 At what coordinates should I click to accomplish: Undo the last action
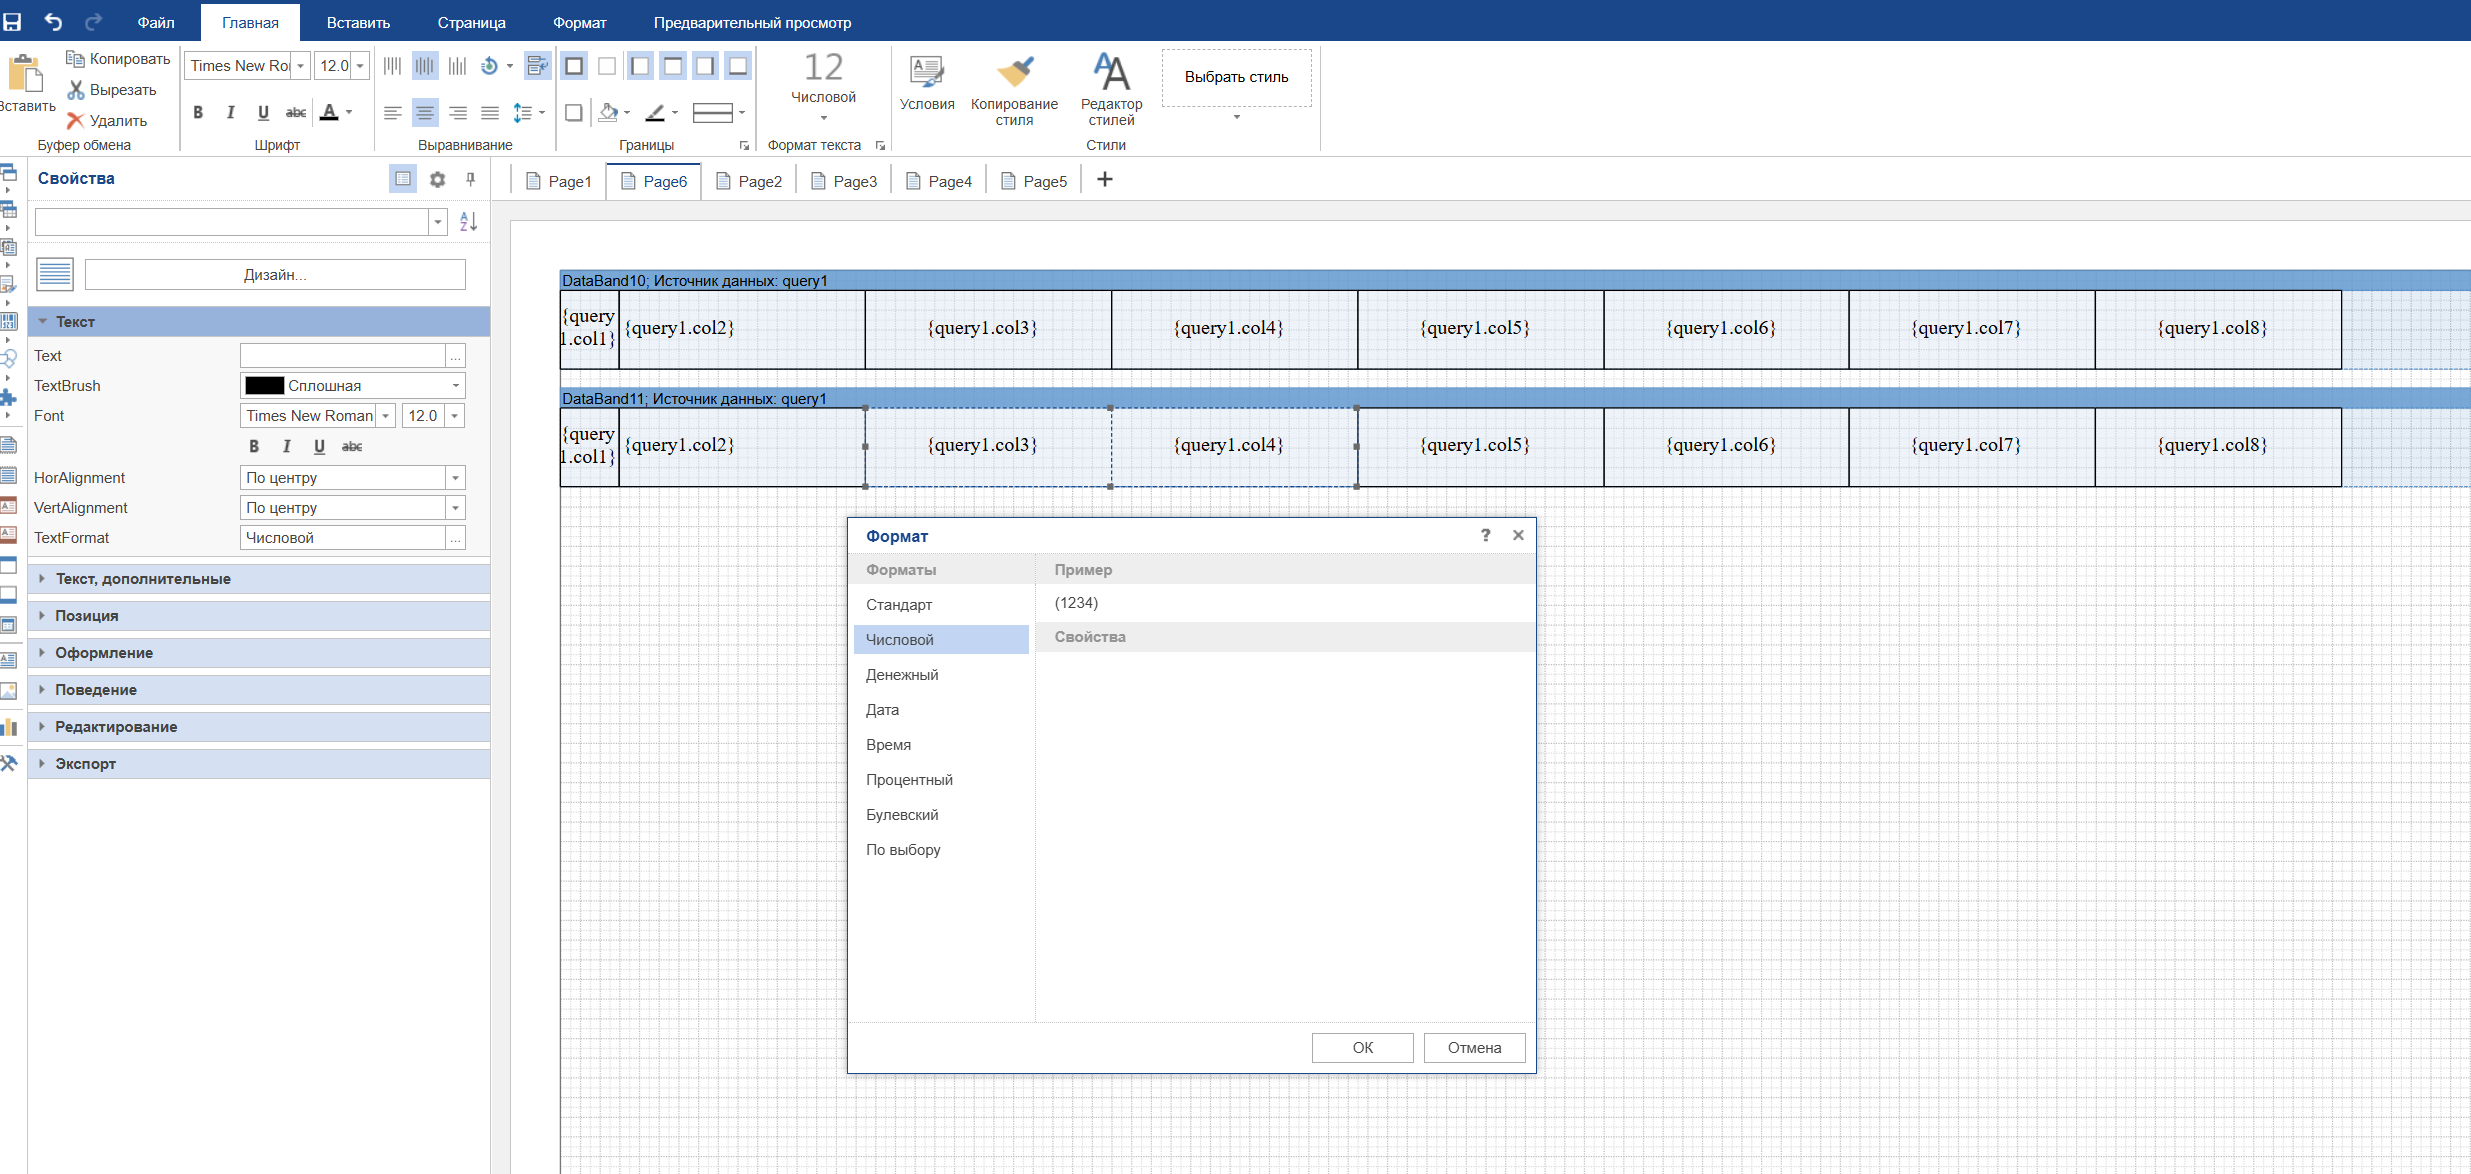click(x=53, y=21)
